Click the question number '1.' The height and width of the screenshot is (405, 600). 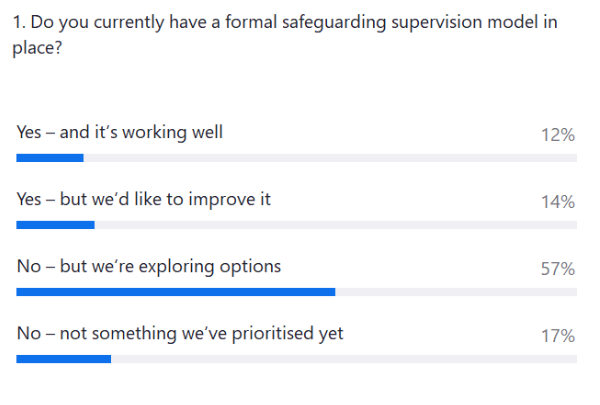click(19, 22)
